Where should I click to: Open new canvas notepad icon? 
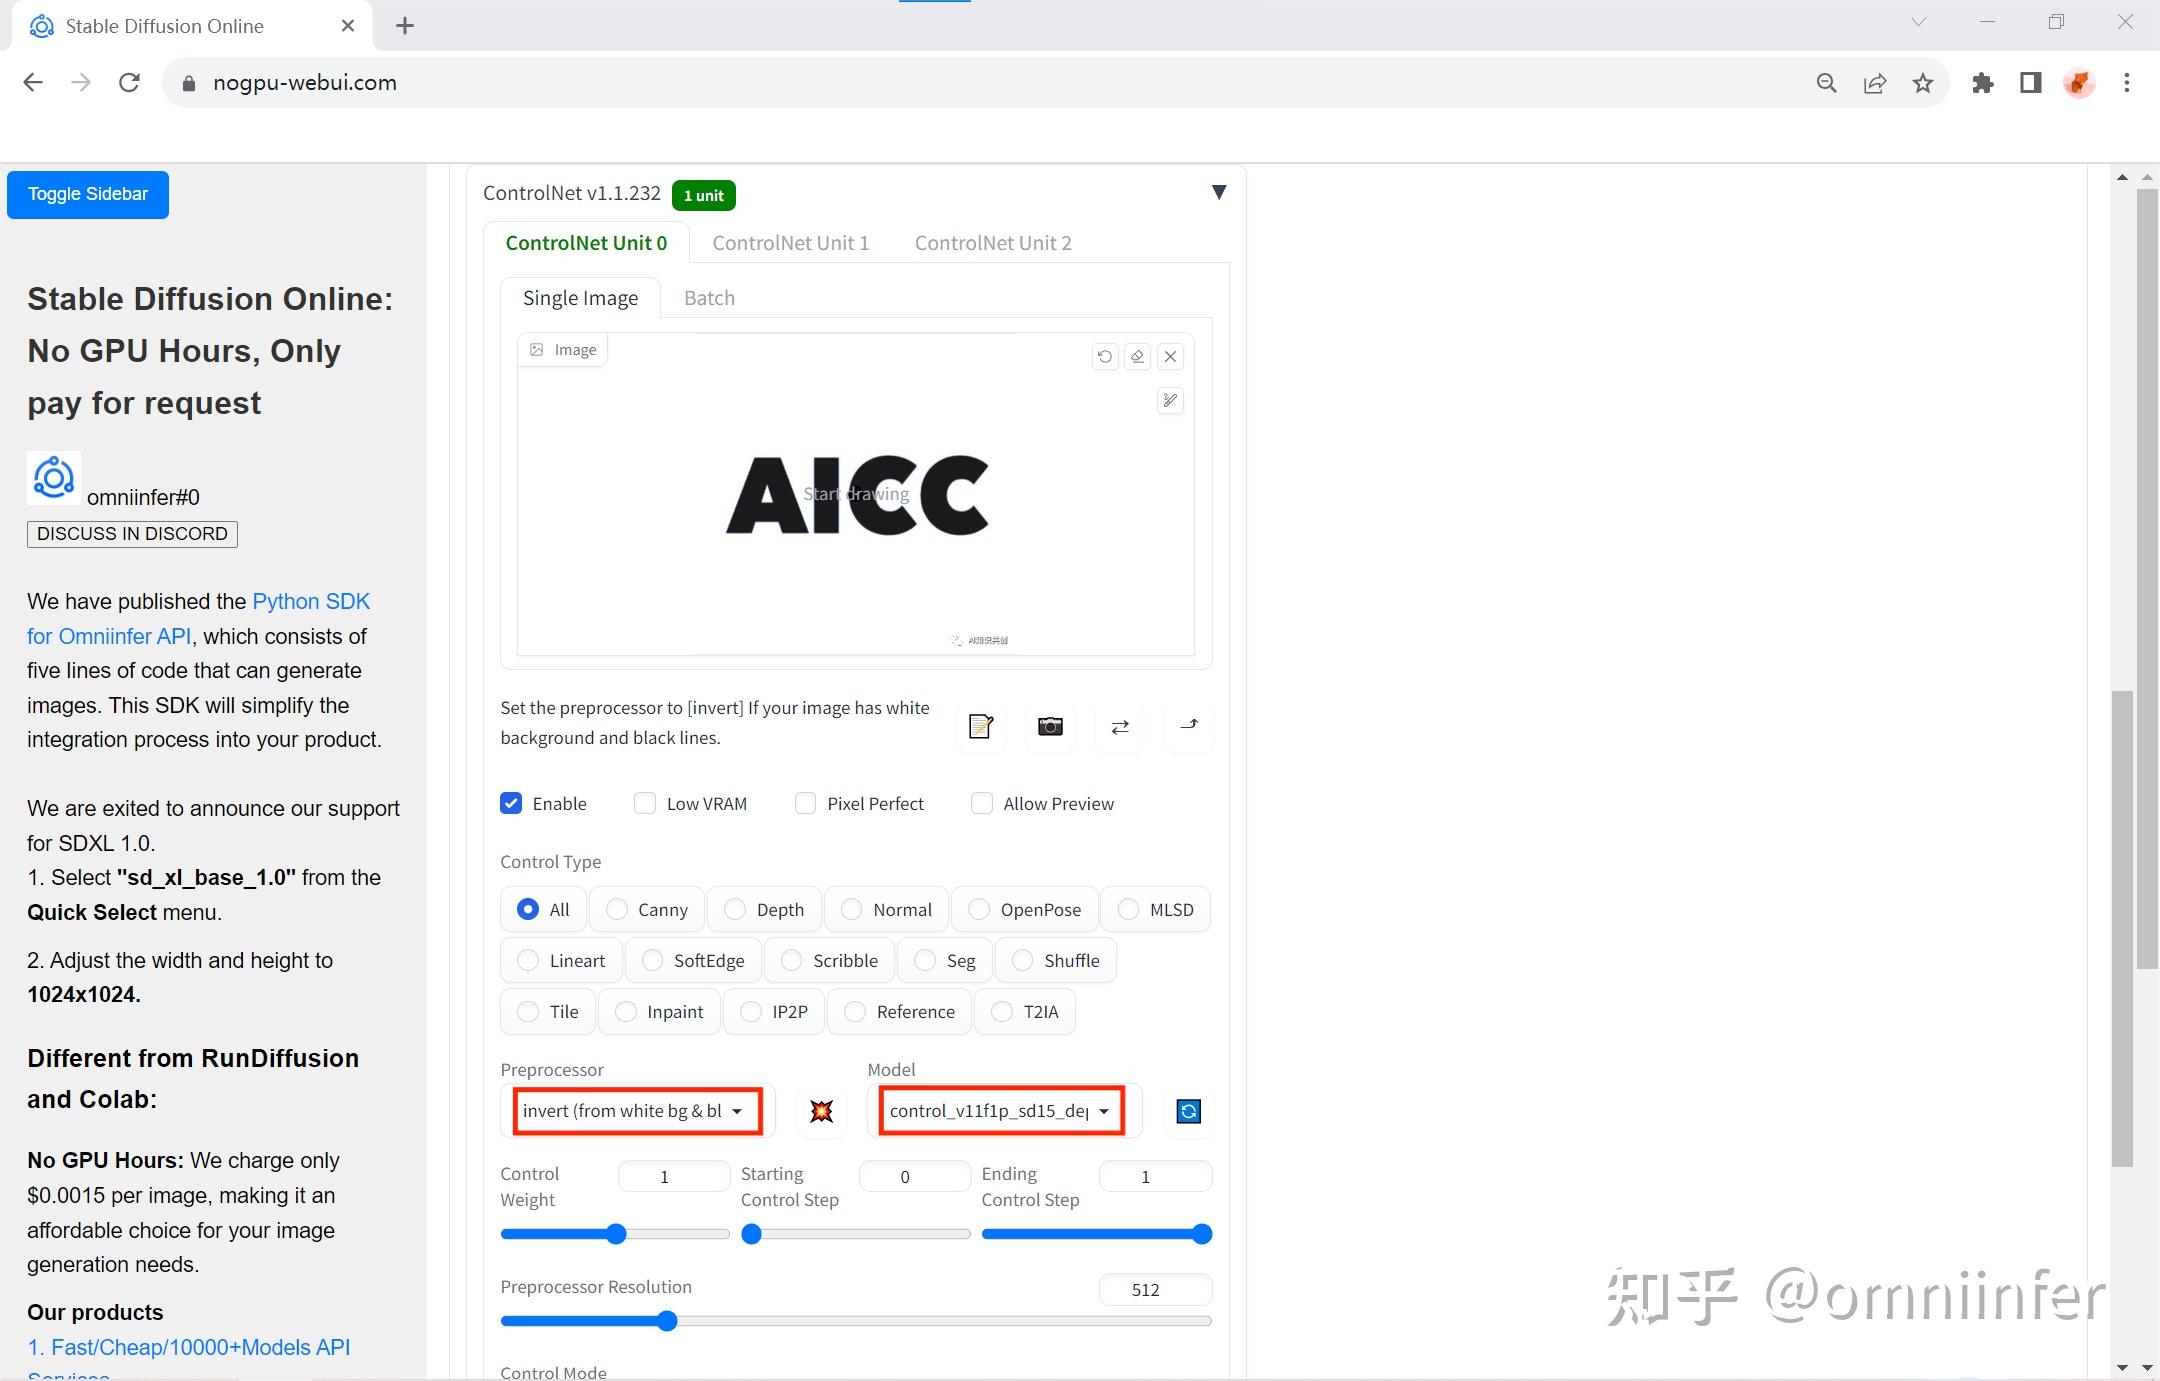[980, 727]
